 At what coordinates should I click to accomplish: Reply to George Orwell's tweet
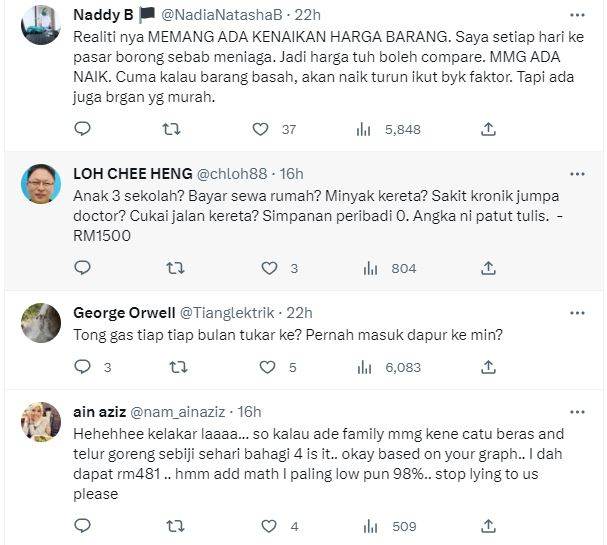click(83, 367)
